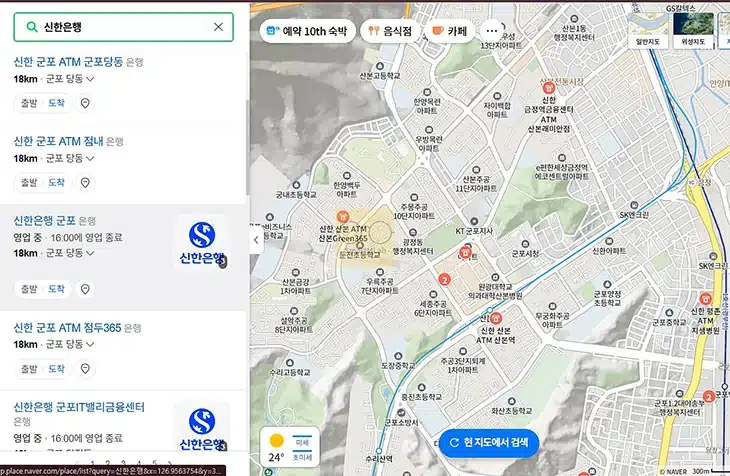
Task: Open more categories ellipsis button
Action: (x=492, y=31)
